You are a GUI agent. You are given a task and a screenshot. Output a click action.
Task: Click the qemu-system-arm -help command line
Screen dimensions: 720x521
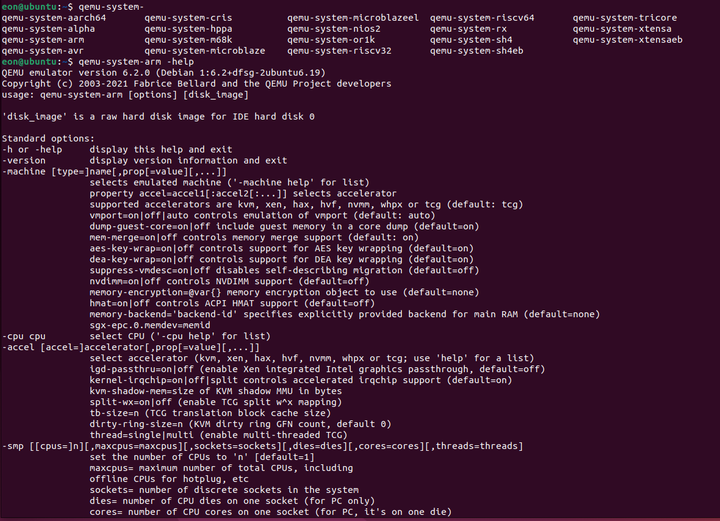point(136,62)
